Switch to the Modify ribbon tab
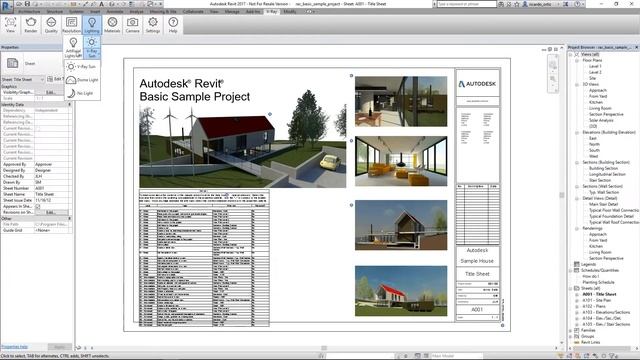 point(290,11)
